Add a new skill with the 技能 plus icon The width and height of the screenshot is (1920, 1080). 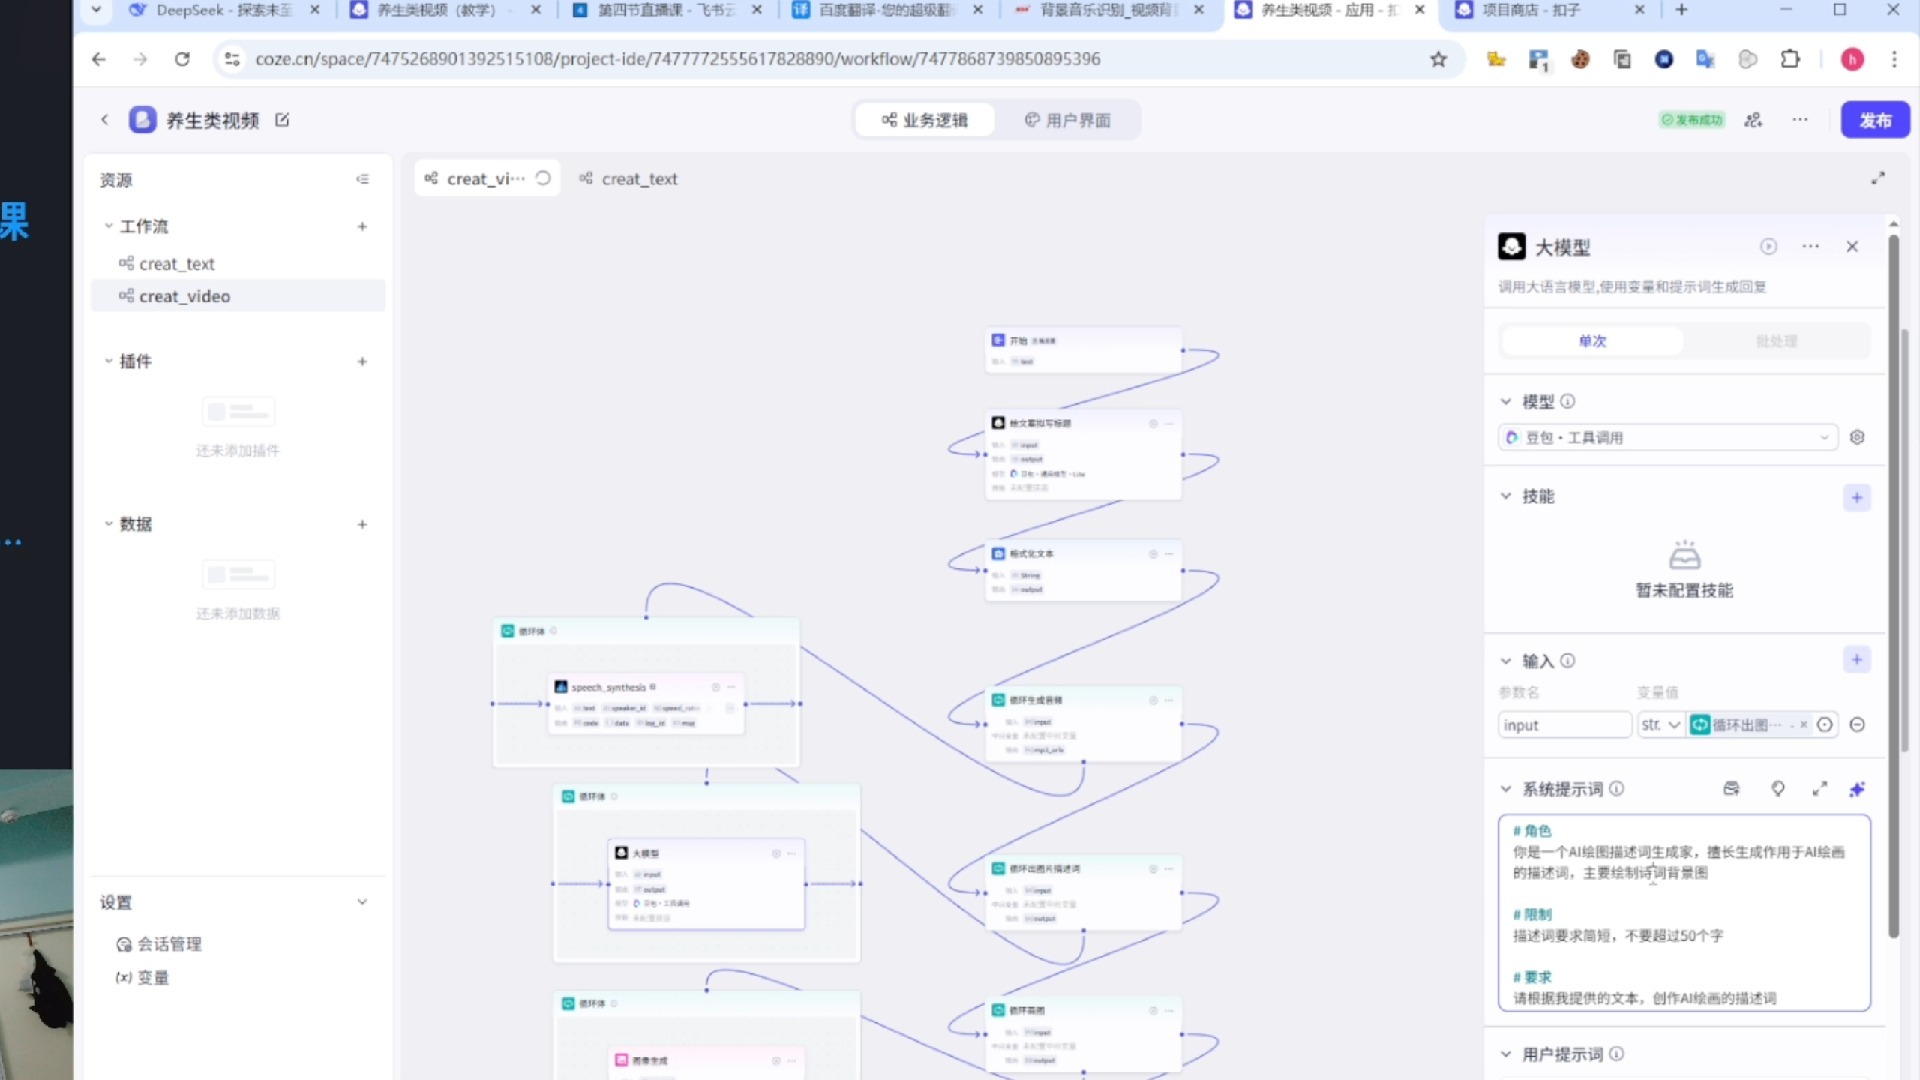(1857, 497)
